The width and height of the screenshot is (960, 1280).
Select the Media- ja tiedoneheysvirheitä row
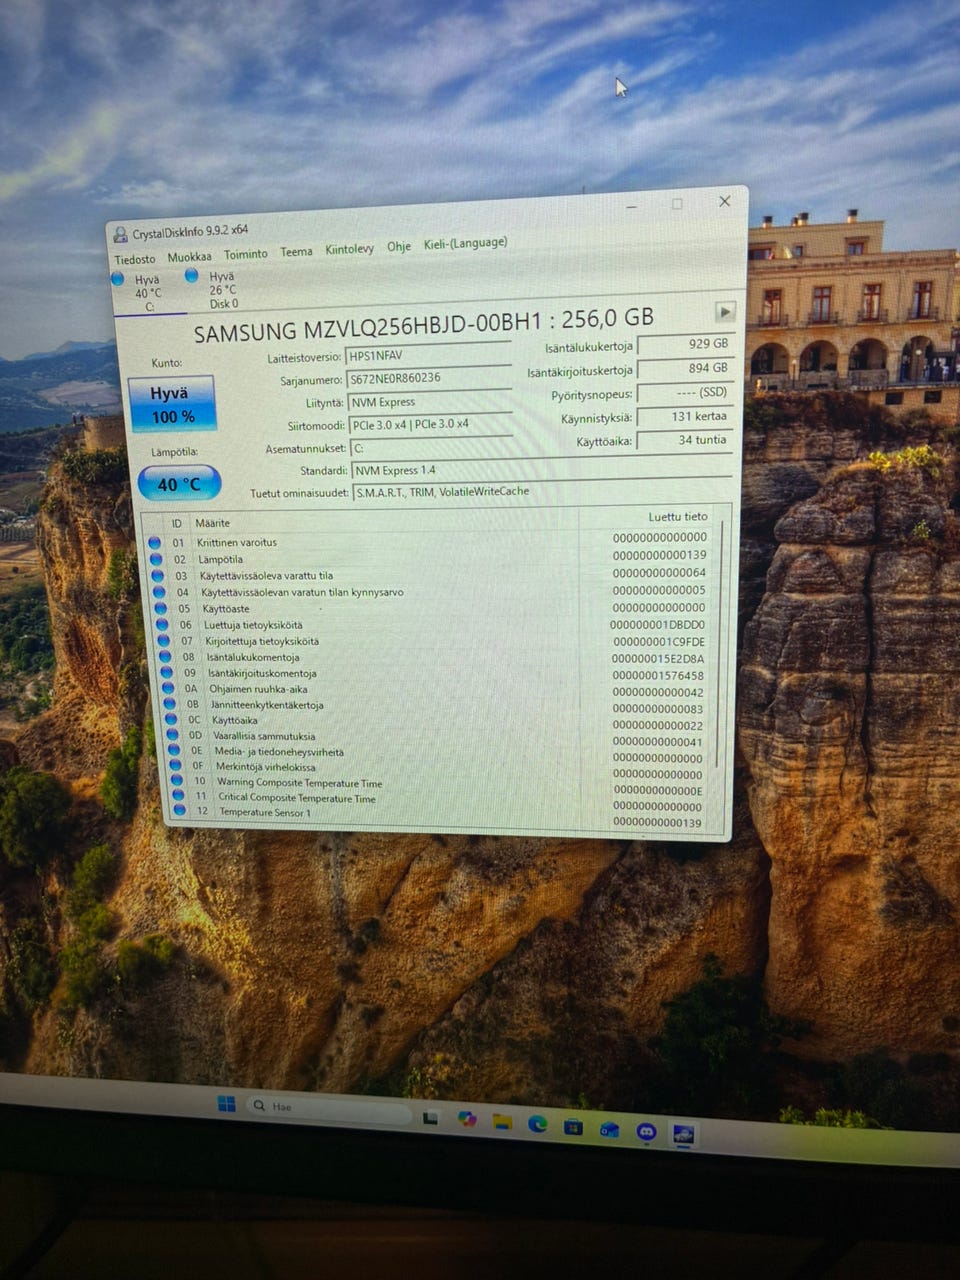tap(438, 754)
